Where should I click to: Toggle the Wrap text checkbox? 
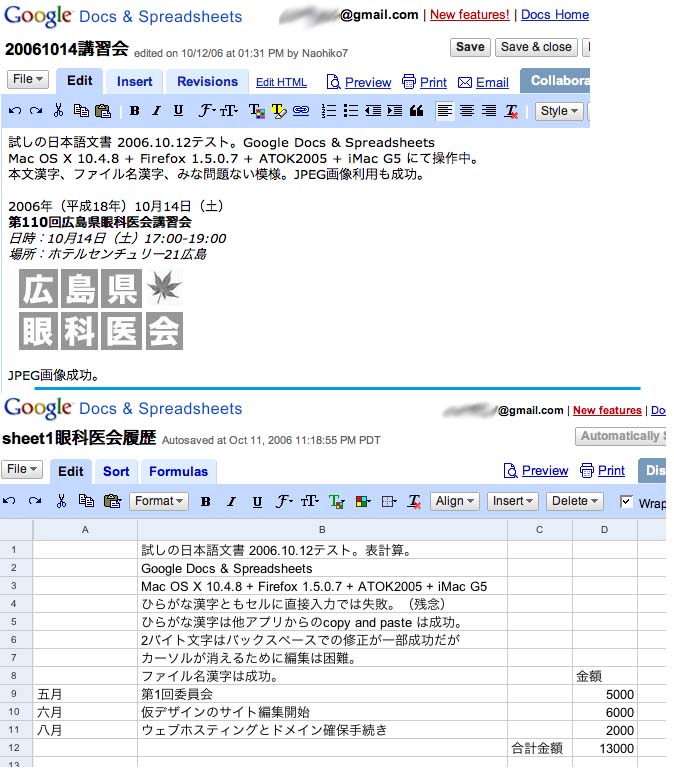click(x=627, y=501)
